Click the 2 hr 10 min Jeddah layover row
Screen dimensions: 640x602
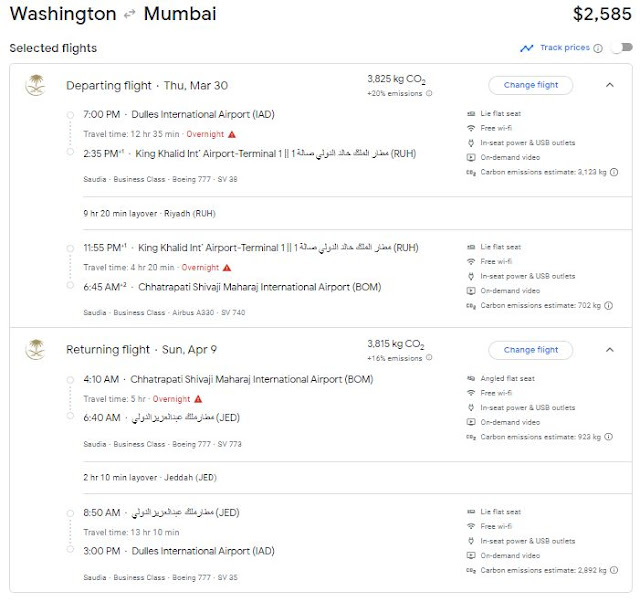pyautogui.click(x=150, y=477)
